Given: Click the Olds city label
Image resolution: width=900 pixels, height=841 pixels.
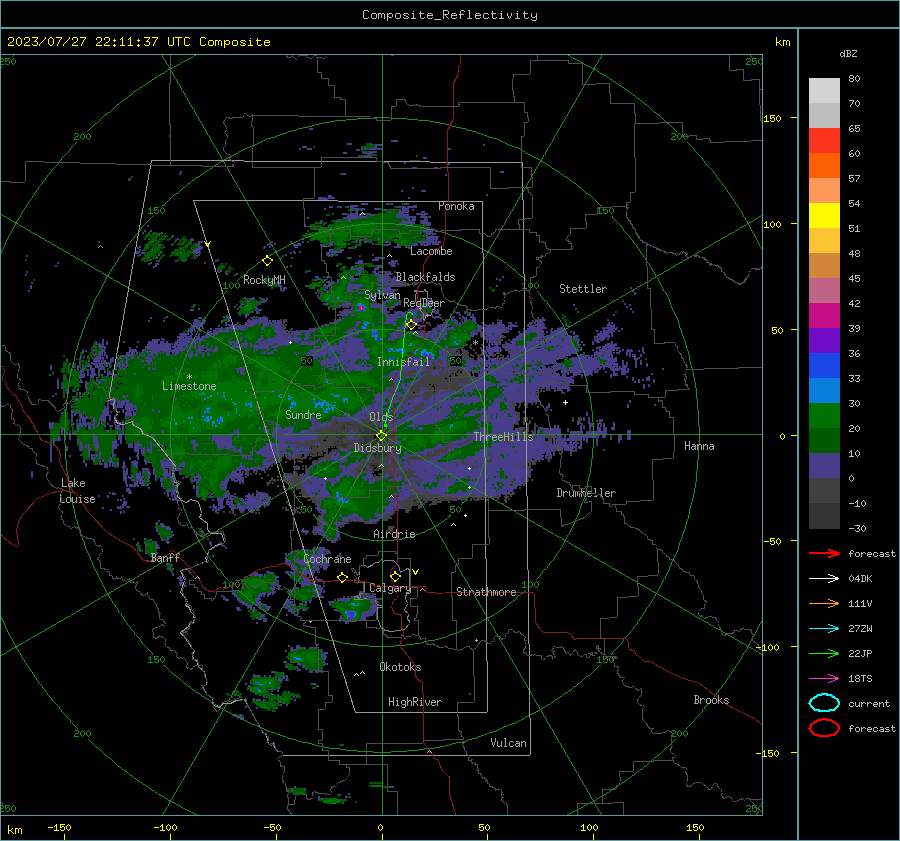Looking at the screenshot, I should pyautogui.click(x=381, y=417).
